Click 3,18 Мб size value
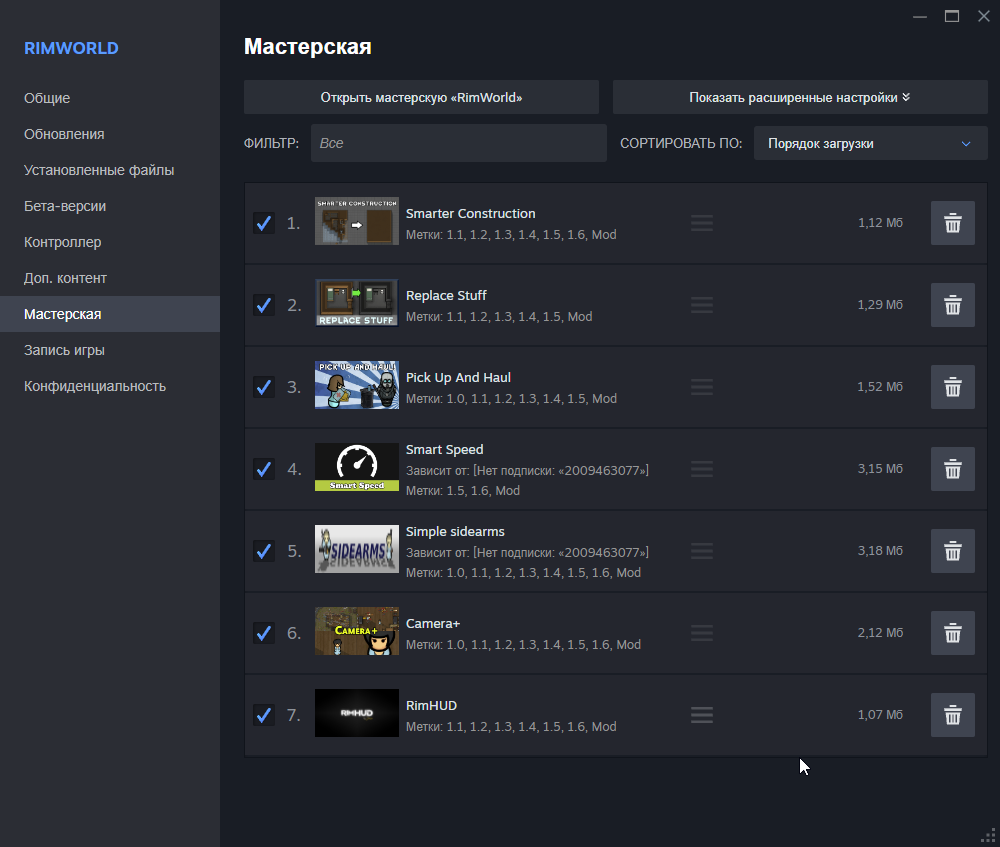The image size is (1000, 847). [x=880, y=550]
